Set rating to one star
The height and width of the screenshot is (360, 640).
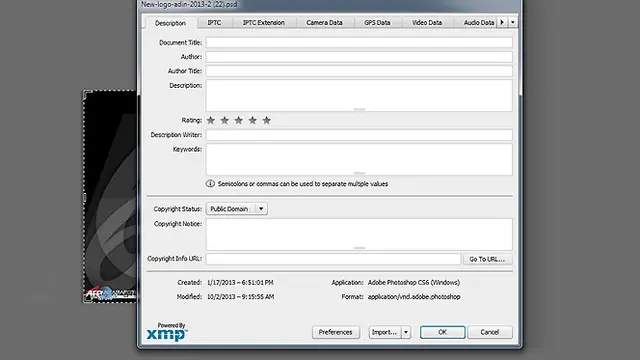pyautogui.click(x=211, y=120)
